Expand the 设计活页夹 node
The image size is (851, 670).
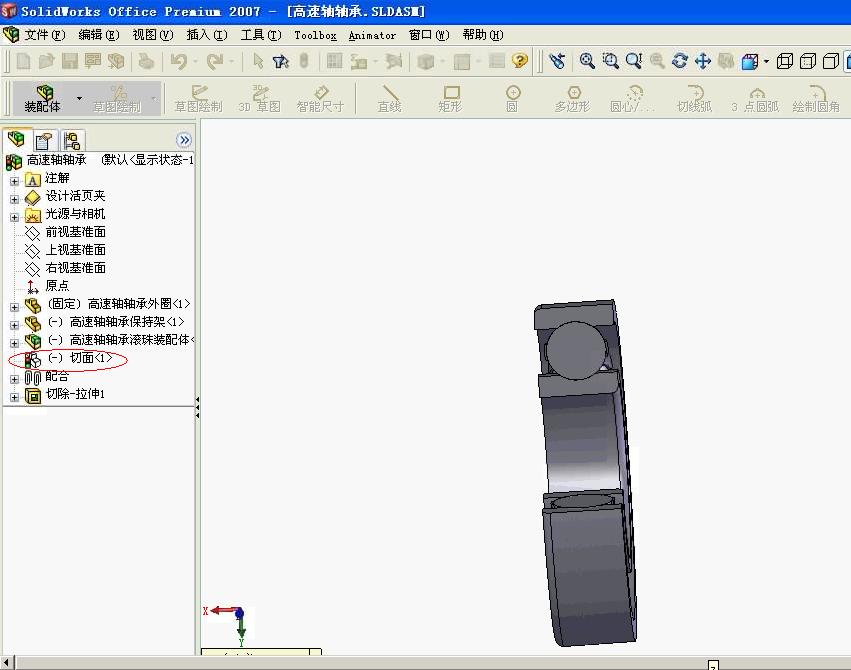(x=15, y=199)
